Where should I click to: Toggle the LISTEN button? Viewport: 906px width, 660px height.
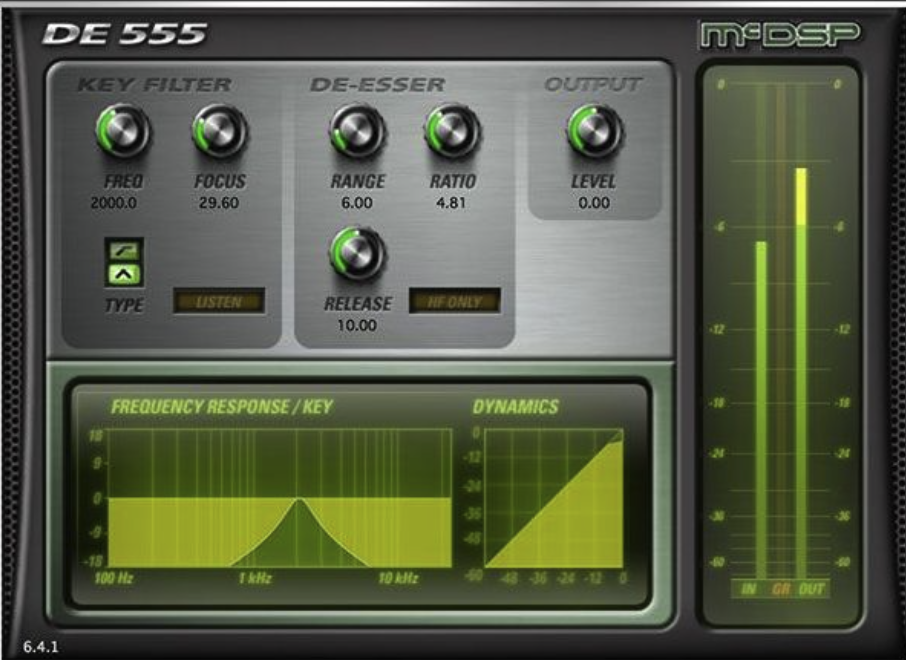point(219,301)
